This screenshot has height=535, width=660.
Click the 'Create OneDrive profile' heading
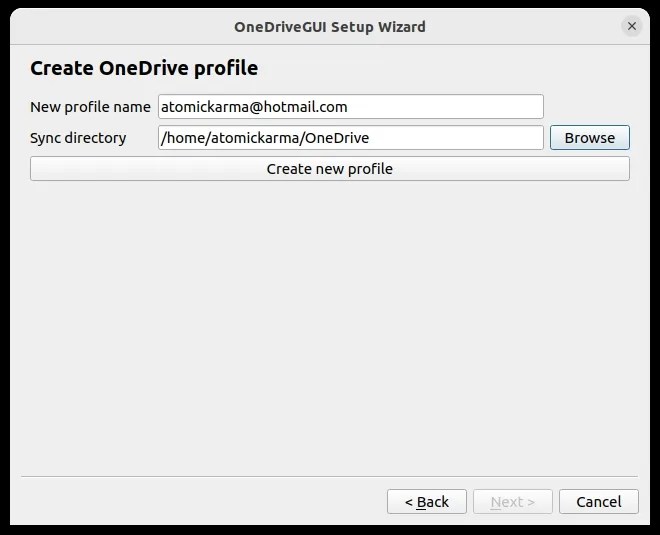point(144,68)
